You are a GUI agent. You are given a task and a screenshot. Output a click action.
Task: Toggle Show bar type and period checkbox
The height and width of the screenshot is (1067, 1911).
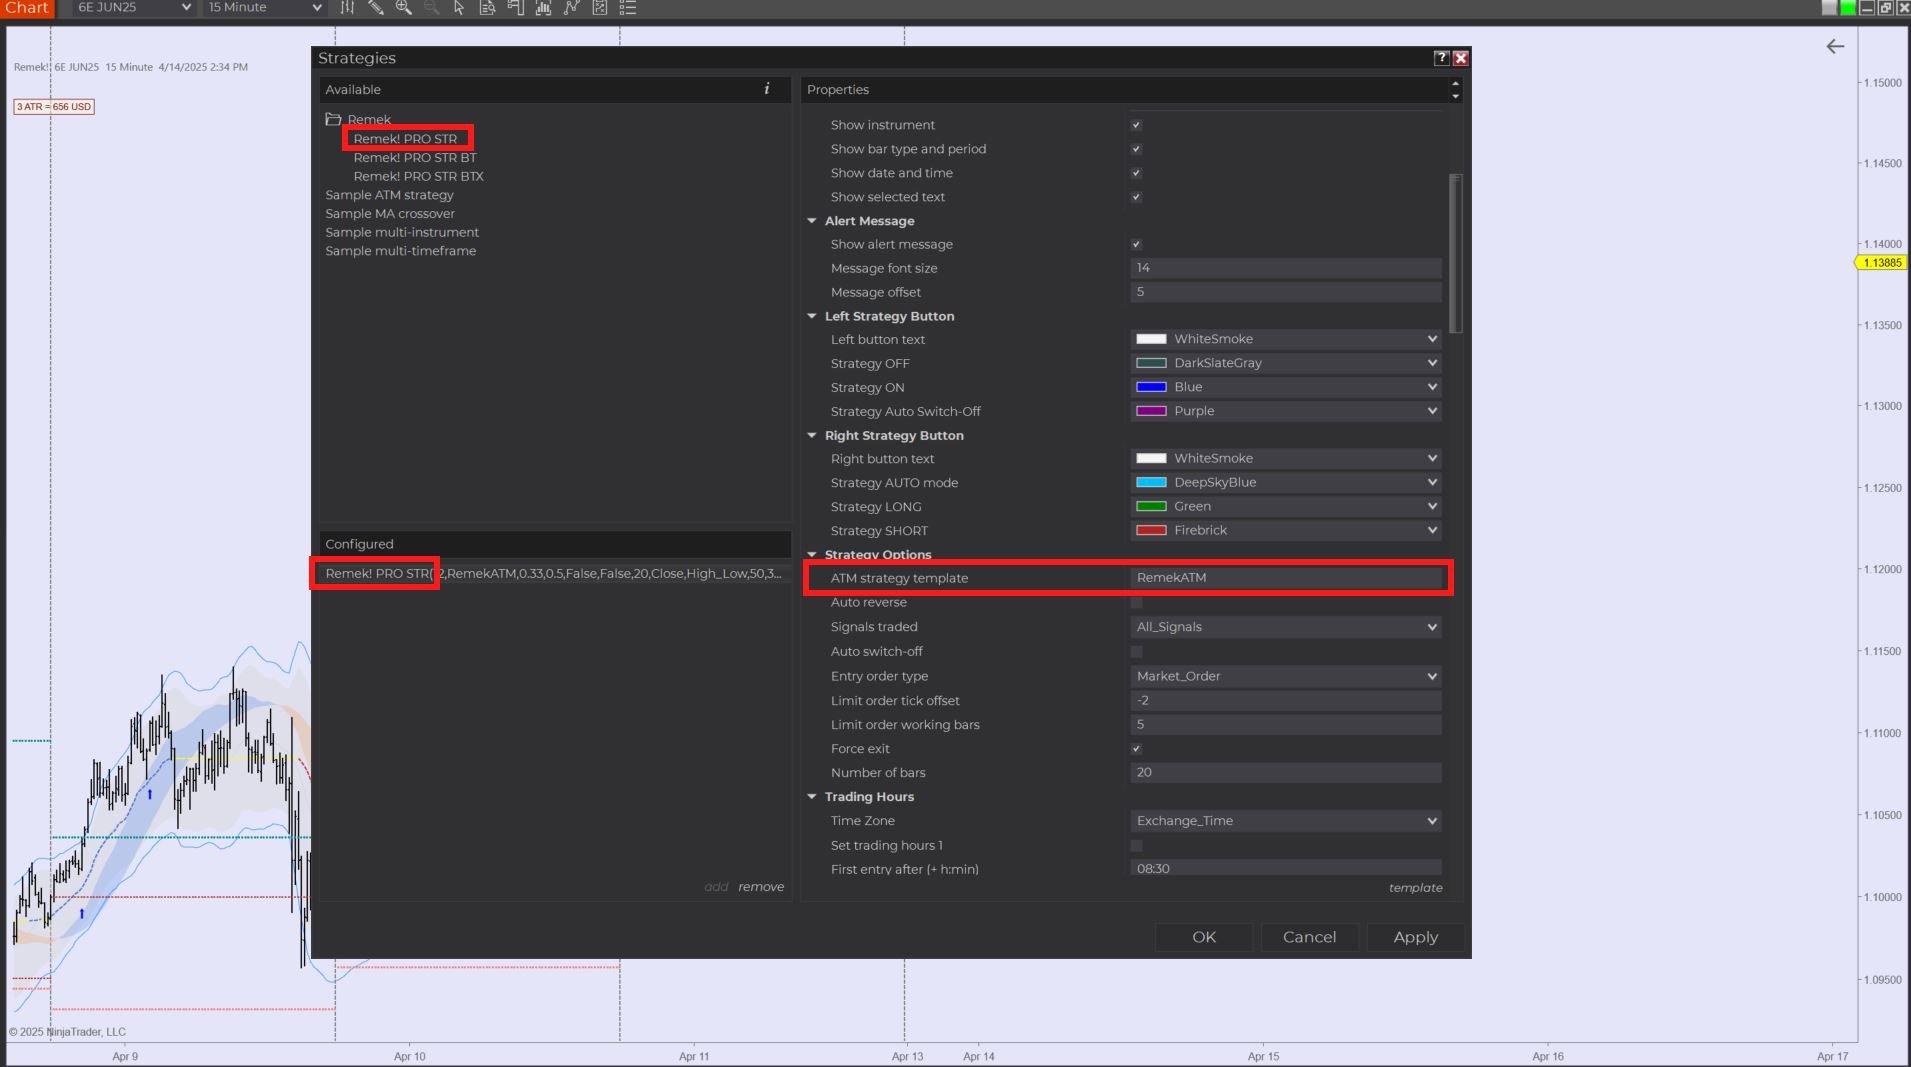point(1136,149)
